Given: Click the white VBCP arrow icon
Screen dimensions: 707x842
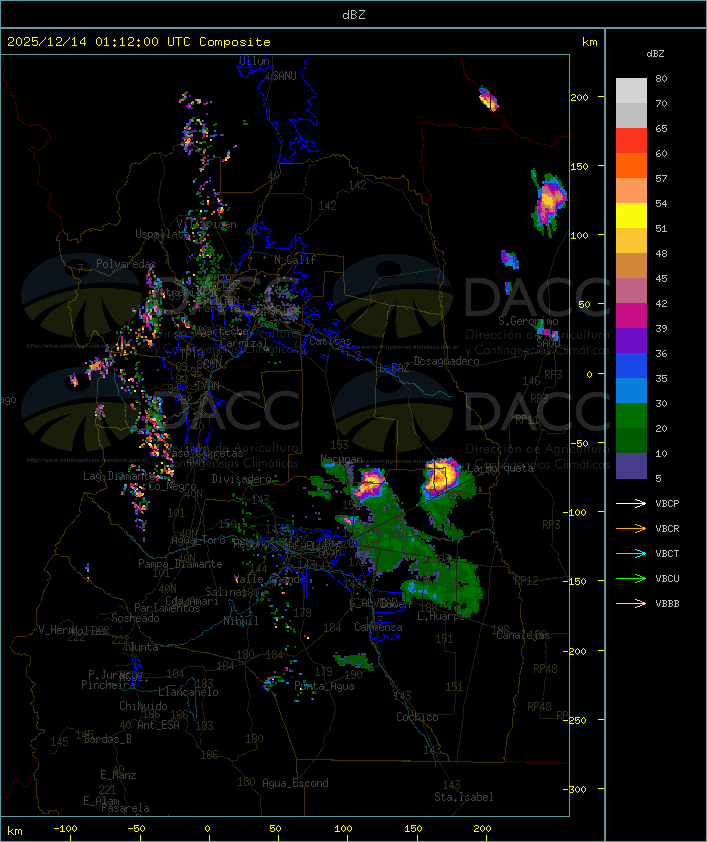Looking at the screenshot, I should pos(631,503).
